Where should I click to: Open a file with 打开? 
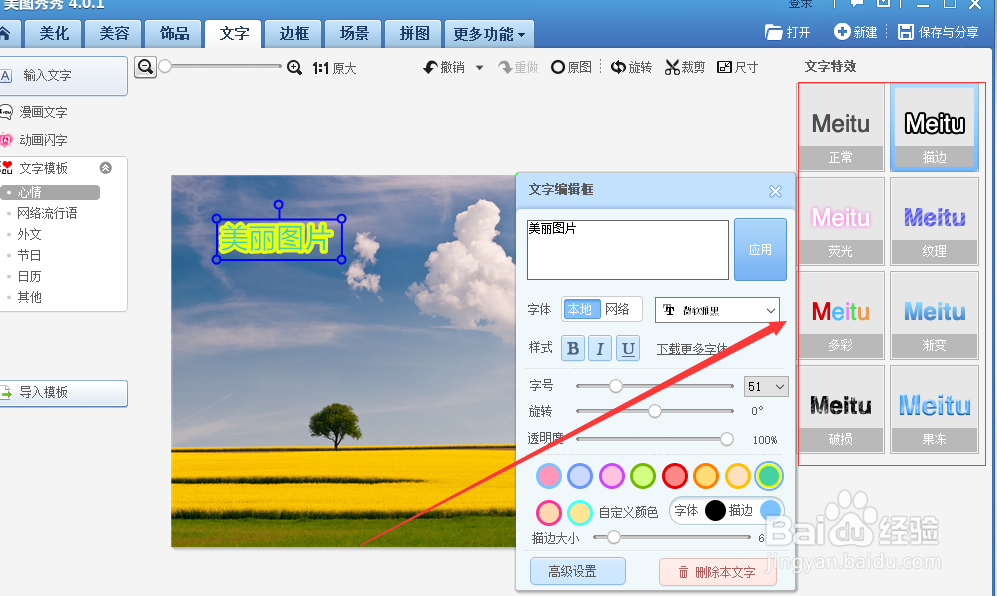point(788,32)
